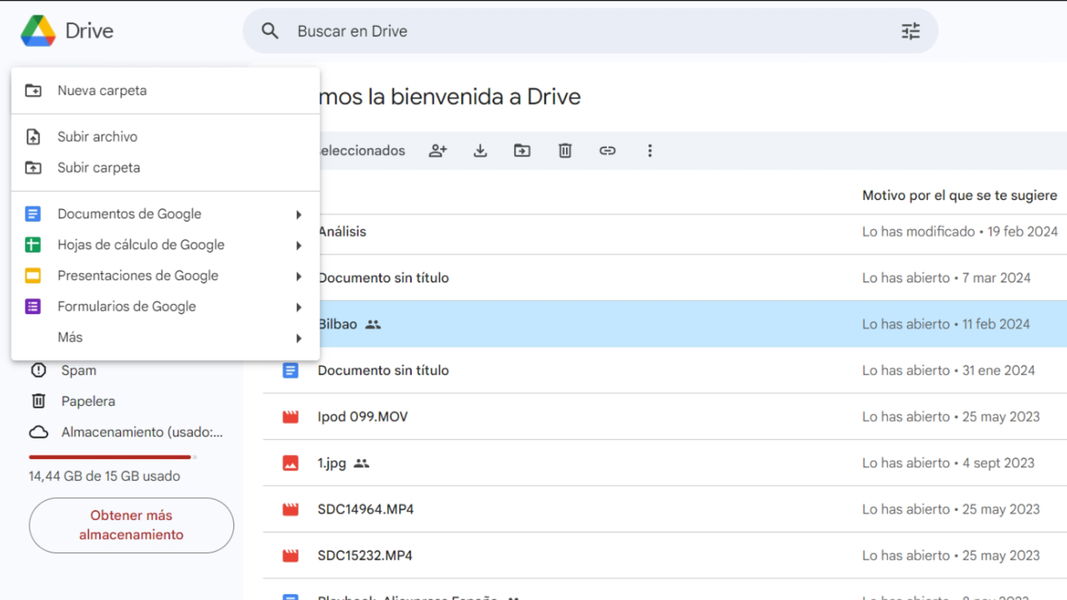Expand Hojas de cálculo de Google submenu arrow
The height and width of the screenshot is (600, 1067).
pos(299,245)
